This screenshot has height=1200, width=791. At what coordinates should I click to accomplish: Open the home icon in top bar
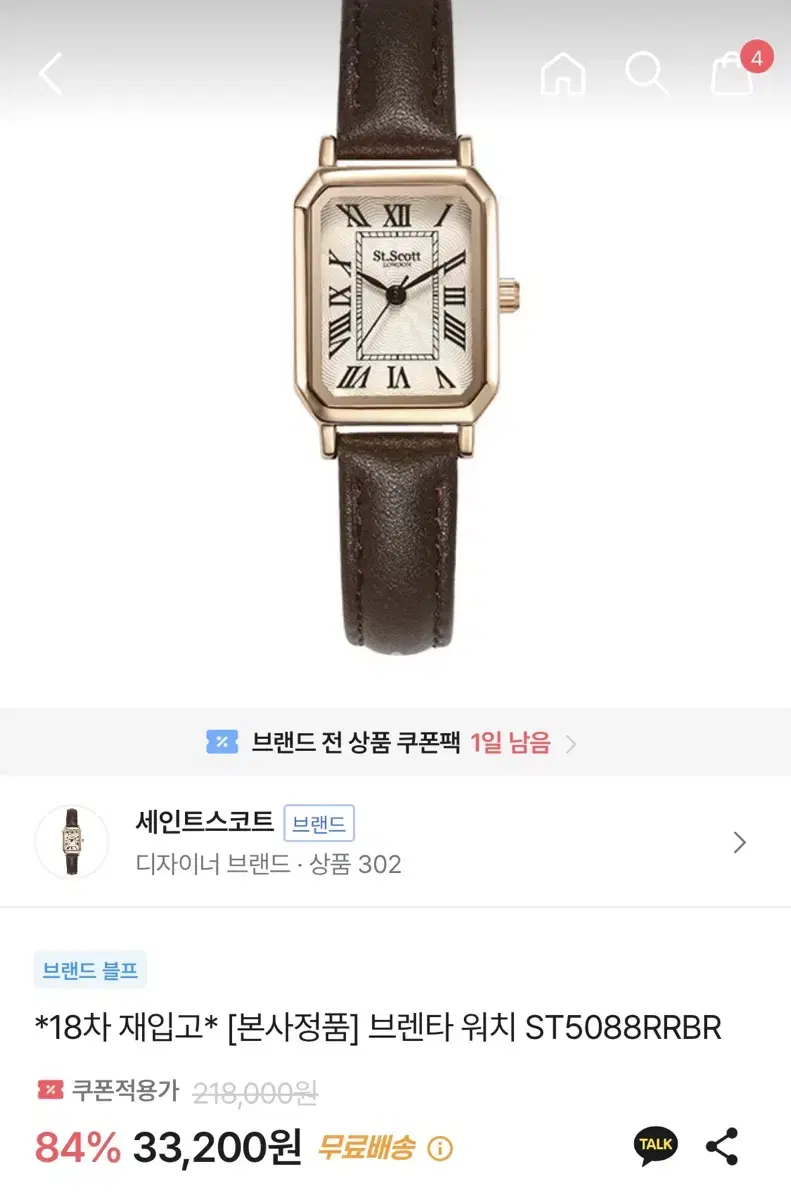(563, 73)
